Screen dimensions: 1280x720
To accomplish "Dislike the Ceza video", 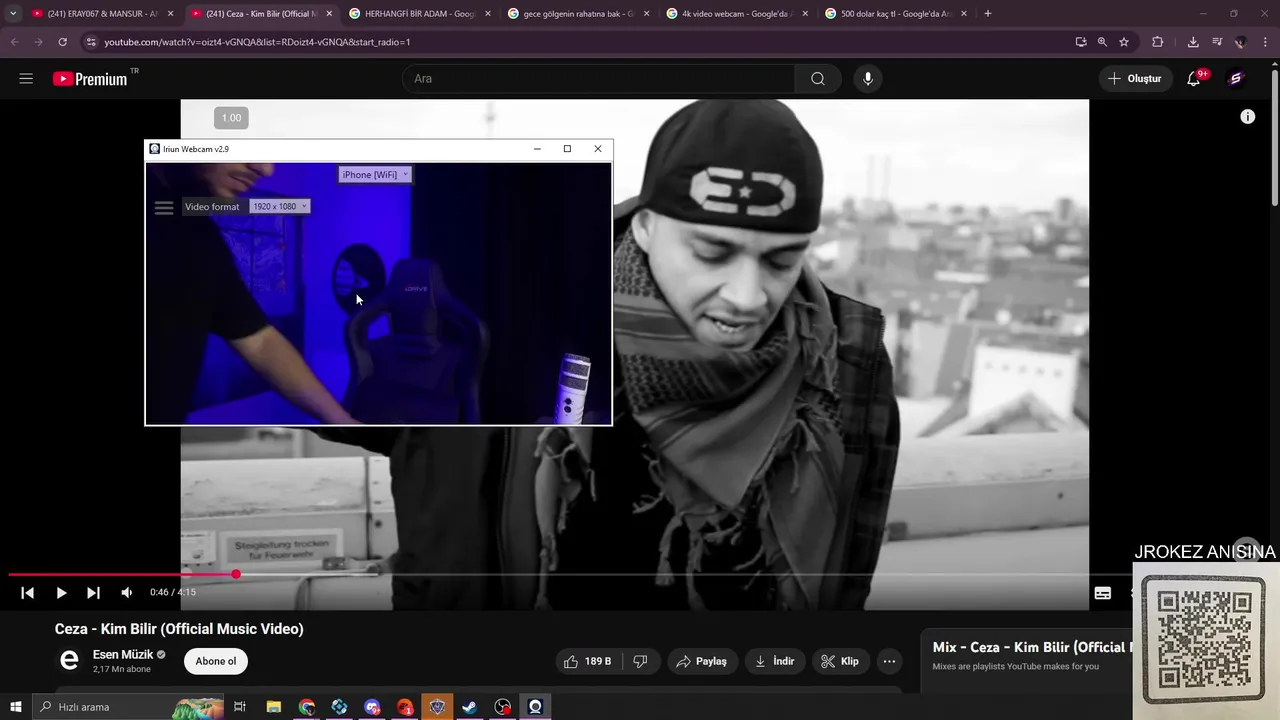I will 641,661.
